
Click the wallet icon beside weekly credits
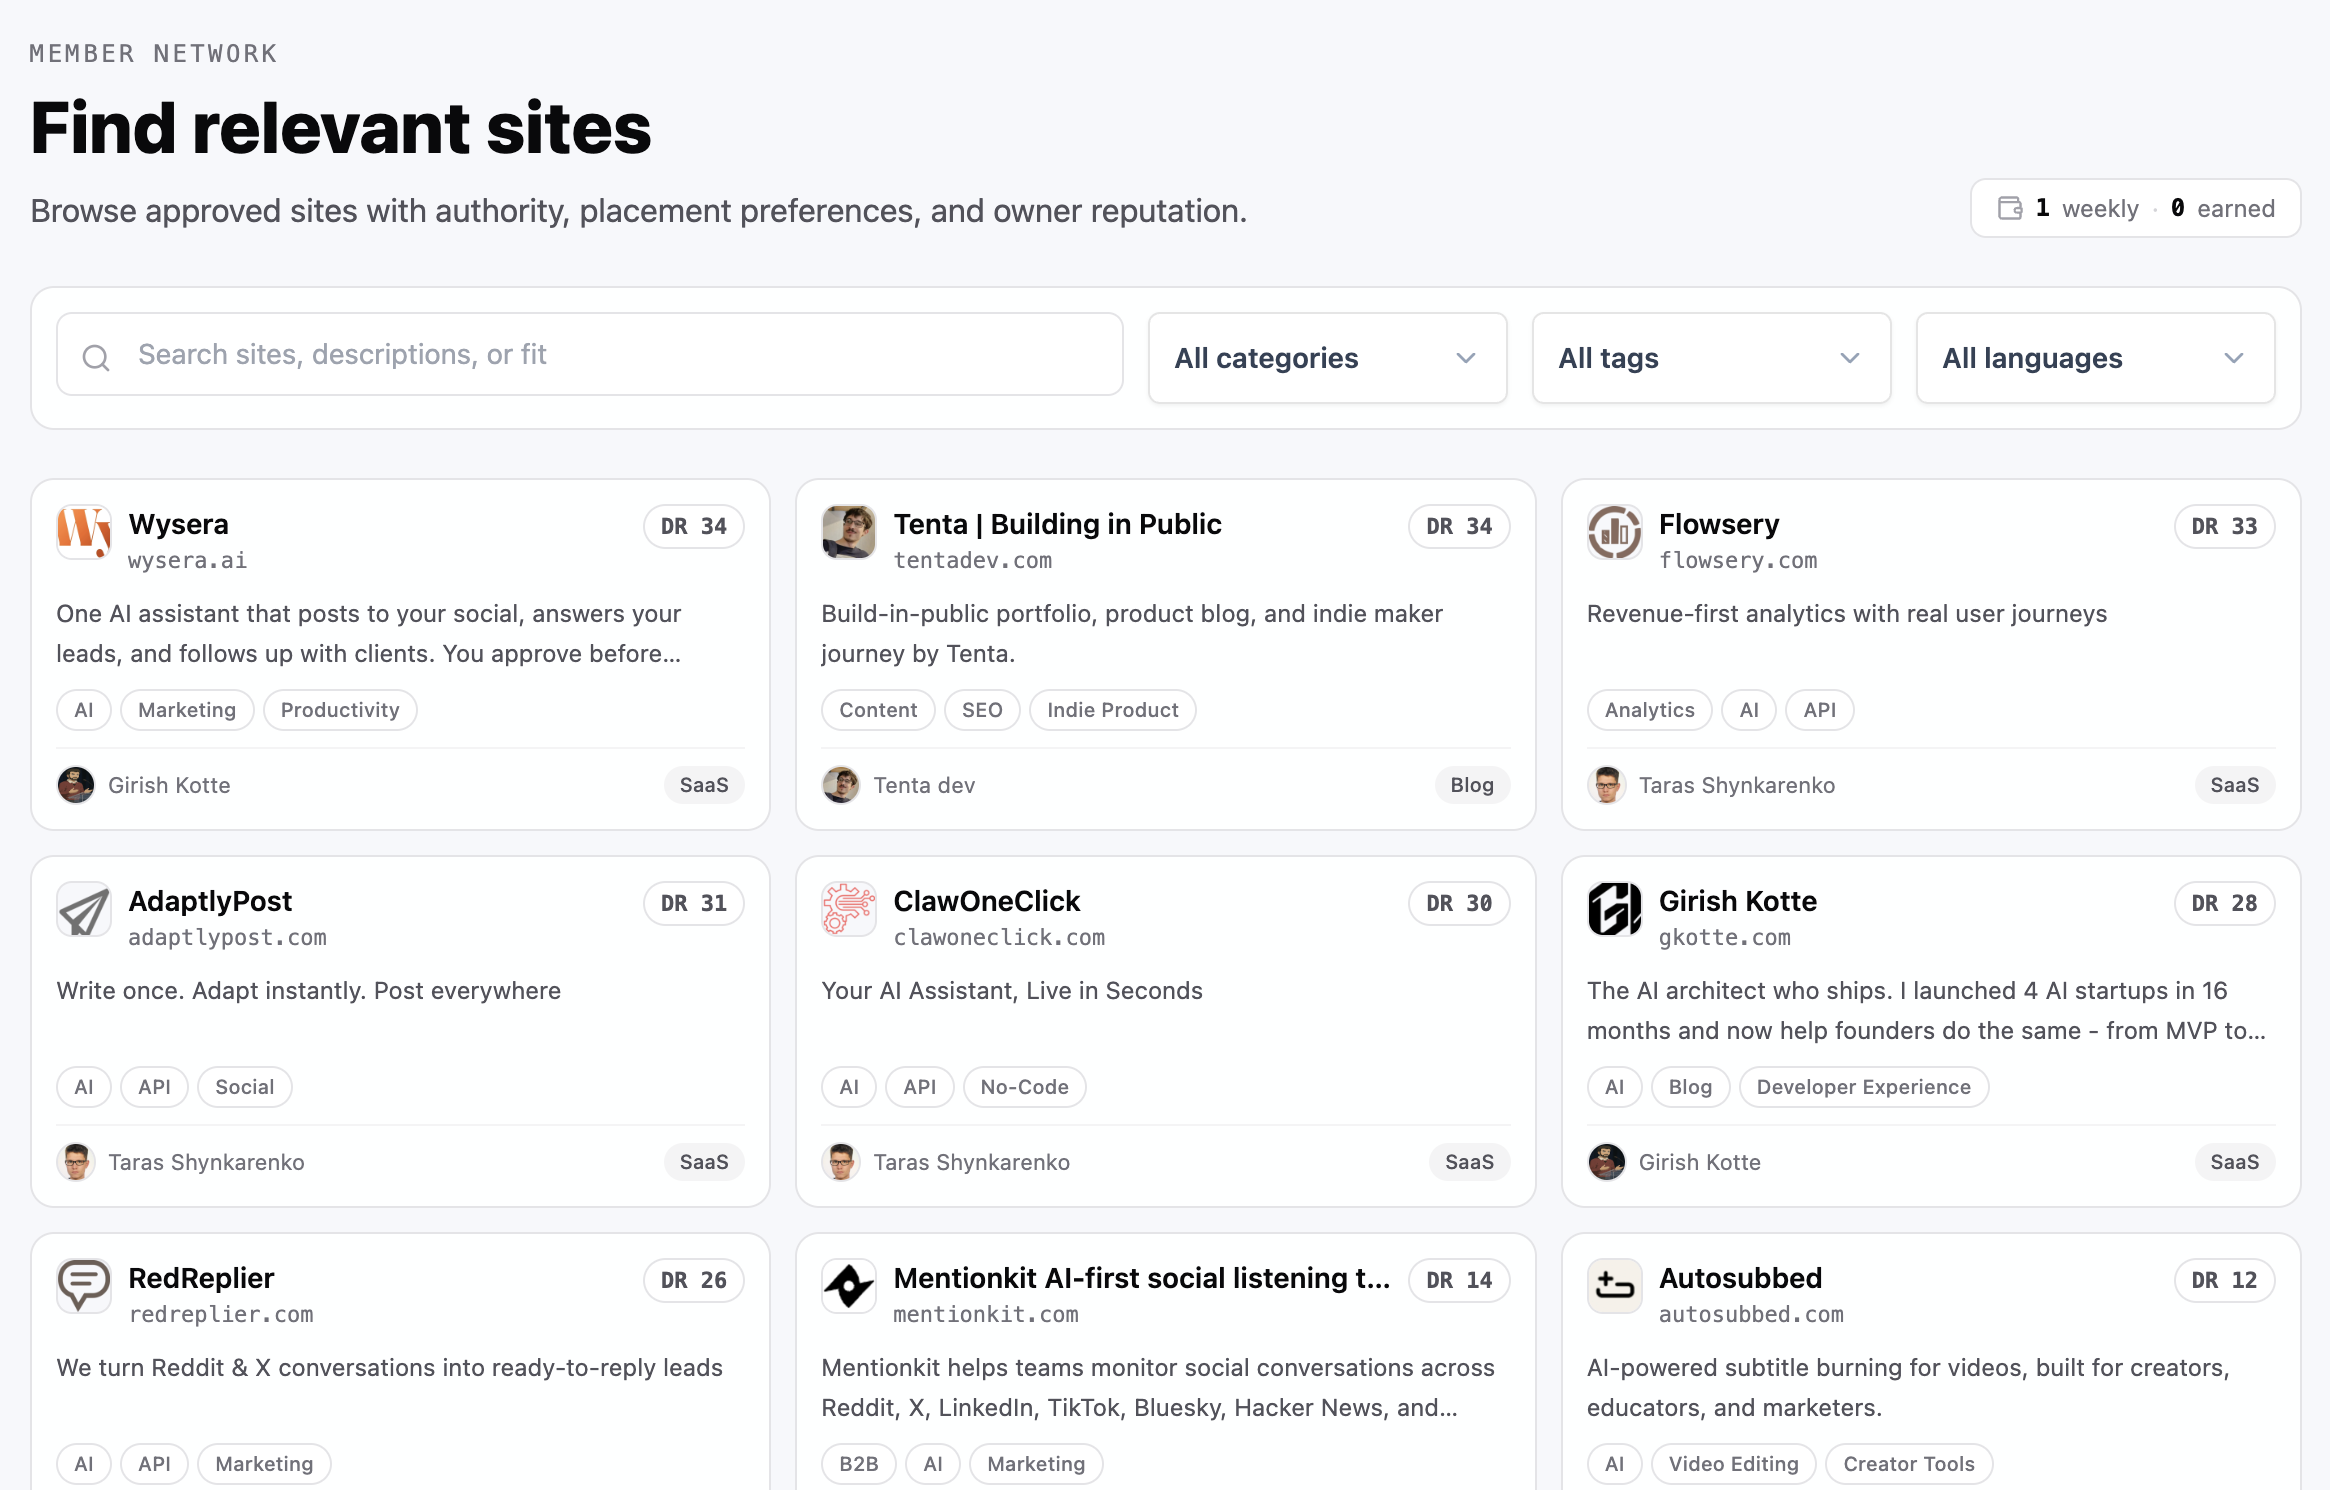pos(2010,208)
